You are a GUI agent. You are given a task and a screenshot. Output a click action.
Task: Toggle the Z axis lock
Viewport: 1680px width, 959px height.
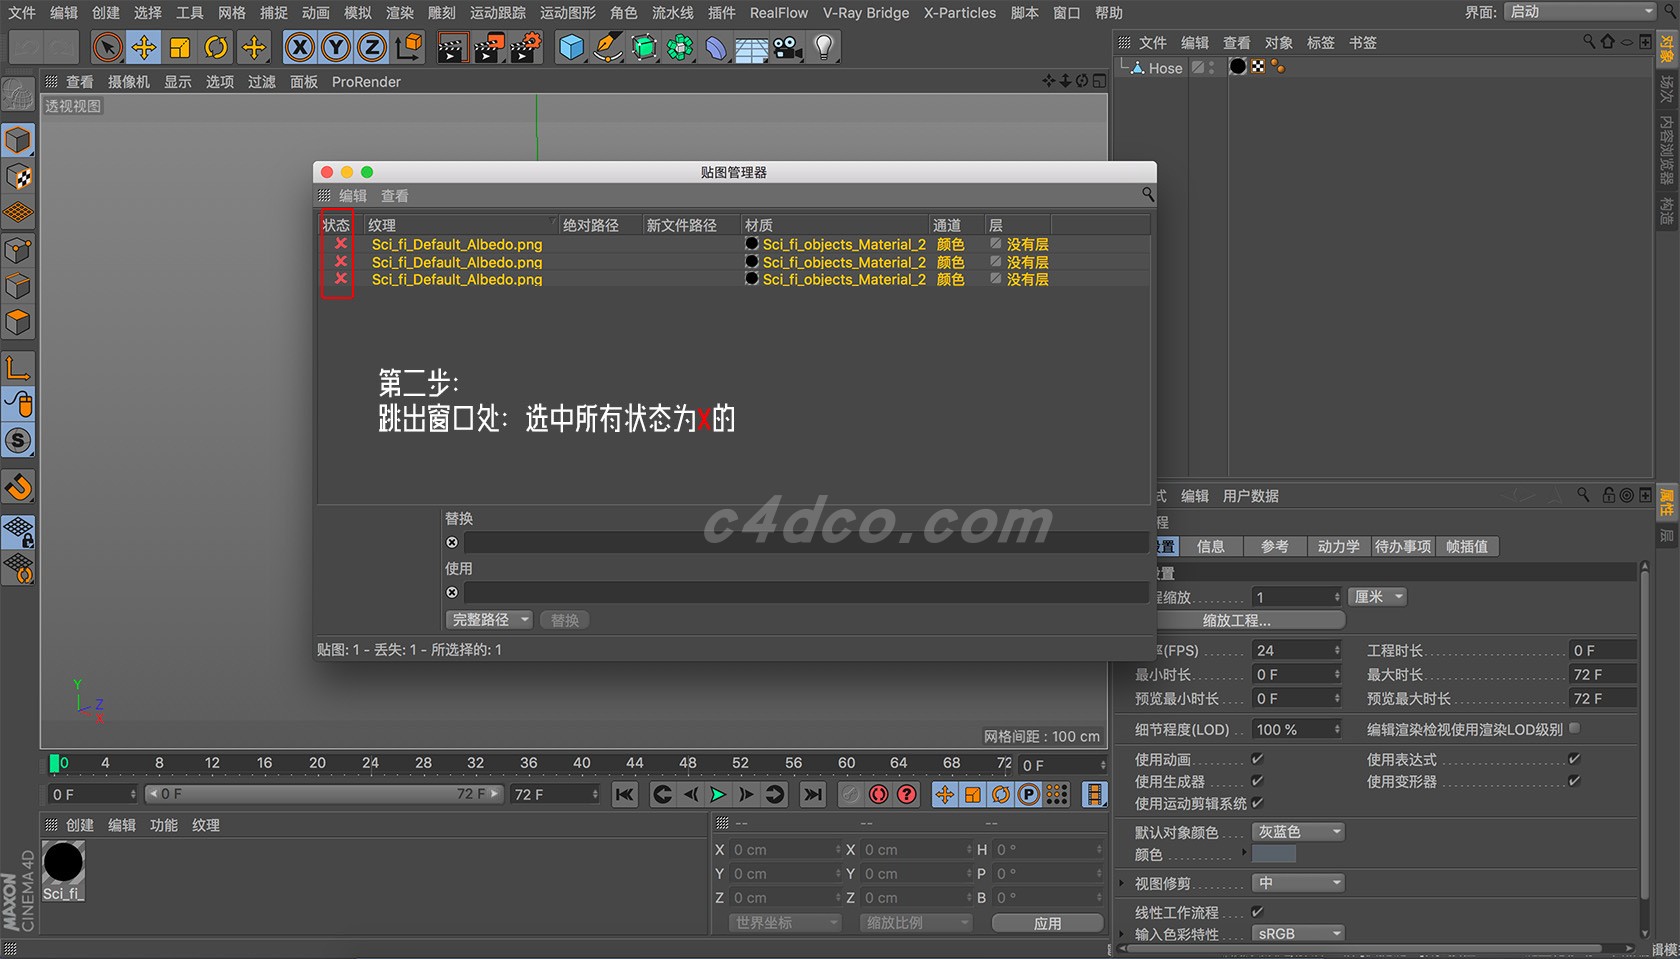pyautogui.click(x=371, y=47)
